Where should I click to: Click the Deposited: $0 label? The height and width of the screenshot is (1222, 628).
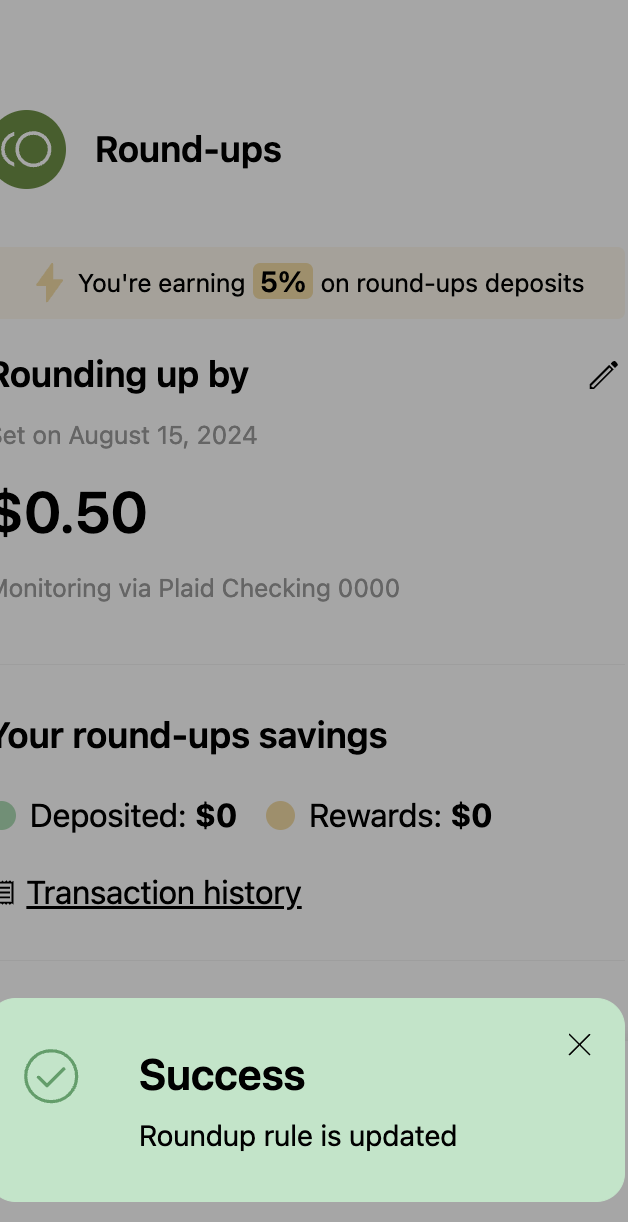[x=133, y=816]
